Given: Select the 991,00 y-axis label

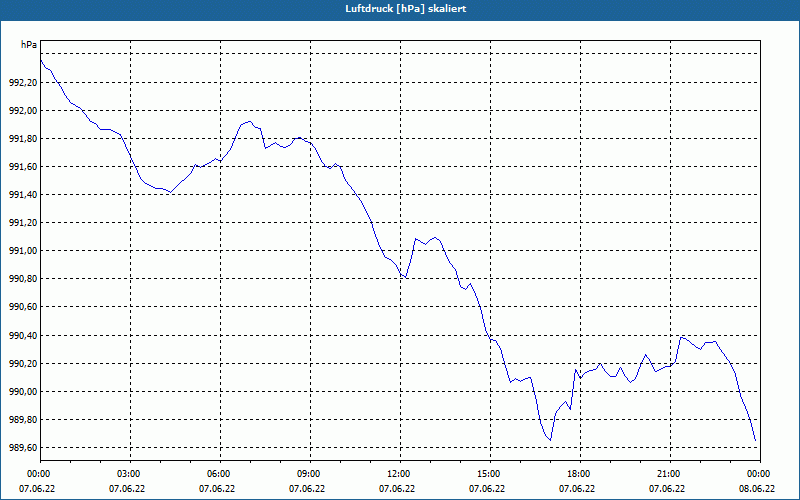Looking at the screenshot, I should coord(23,251).
